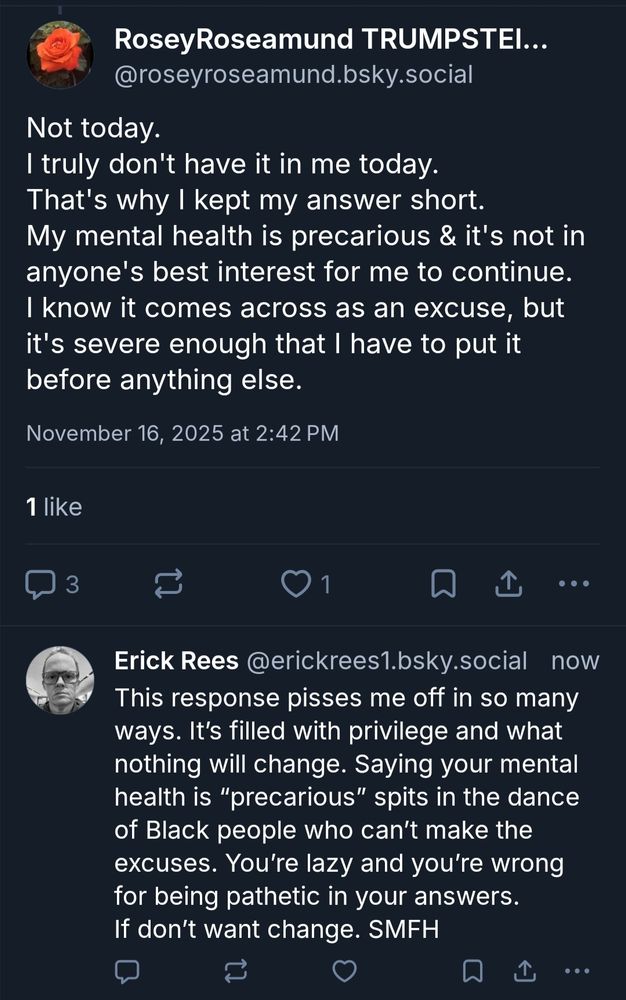Reply to Erick Rees's comment
Screen dimensions: 626x1000
[x=127, y=970]
